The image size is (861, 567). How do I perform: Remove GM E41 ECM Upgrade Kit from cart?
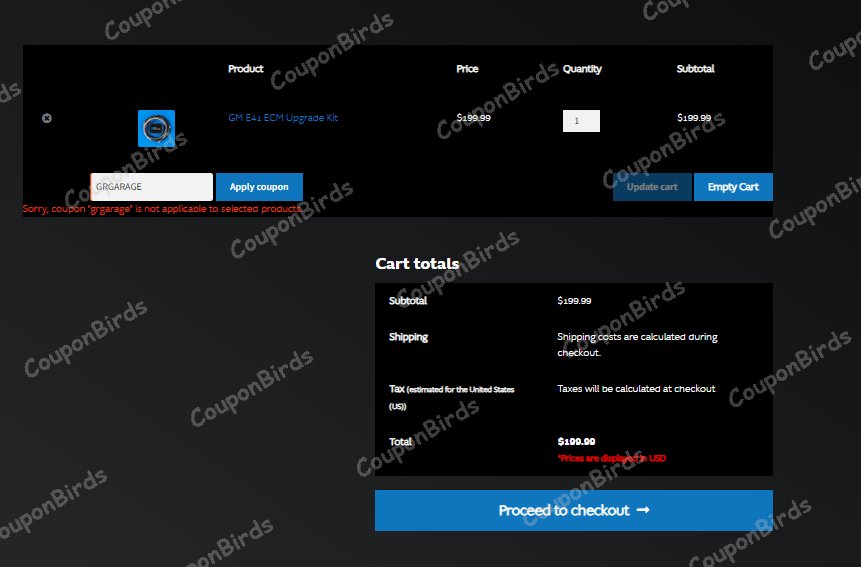click(47, 118)
